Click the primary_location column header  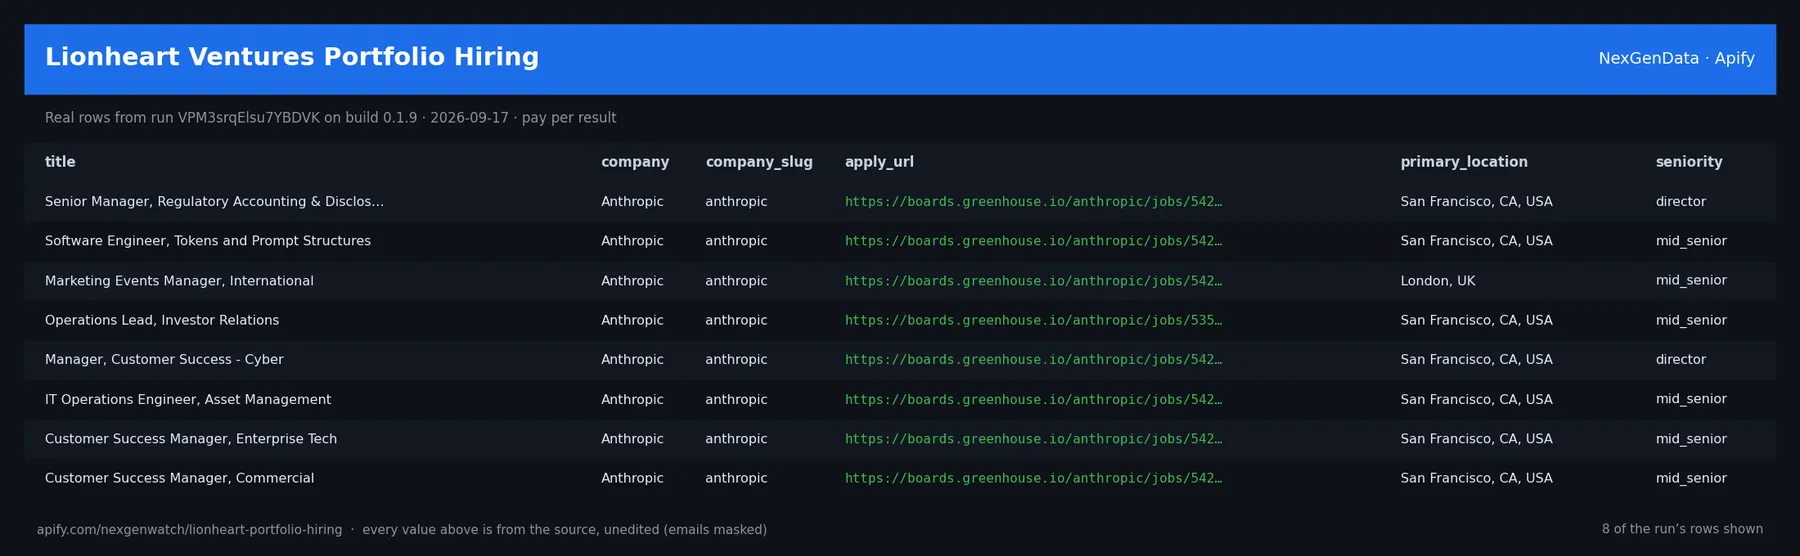point(1464,162)
